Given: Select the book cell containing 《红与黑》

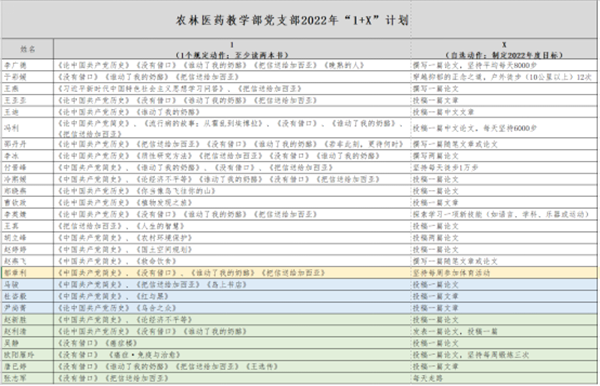Looking at the screenshot, I should 232,296.
